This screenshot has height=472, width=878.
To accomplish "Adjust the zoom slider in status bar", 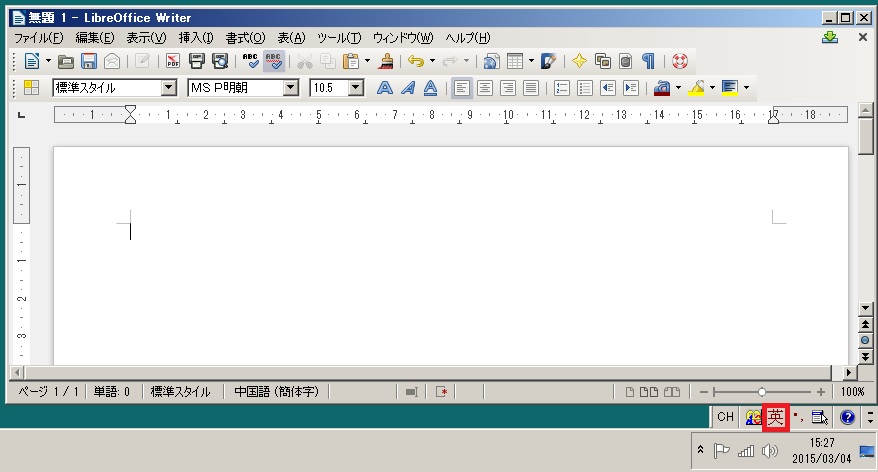I will [762, 392].
